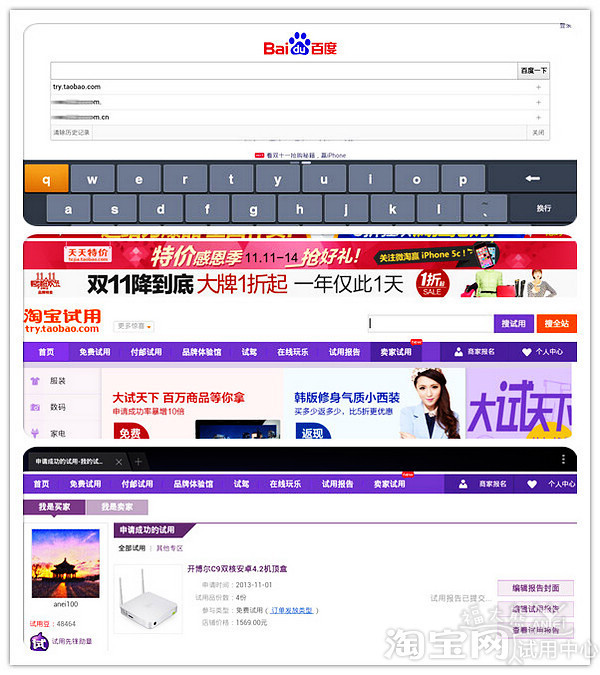Tap the g key on the keyboard
Viewport: 600px width, 675px height.
254,209
